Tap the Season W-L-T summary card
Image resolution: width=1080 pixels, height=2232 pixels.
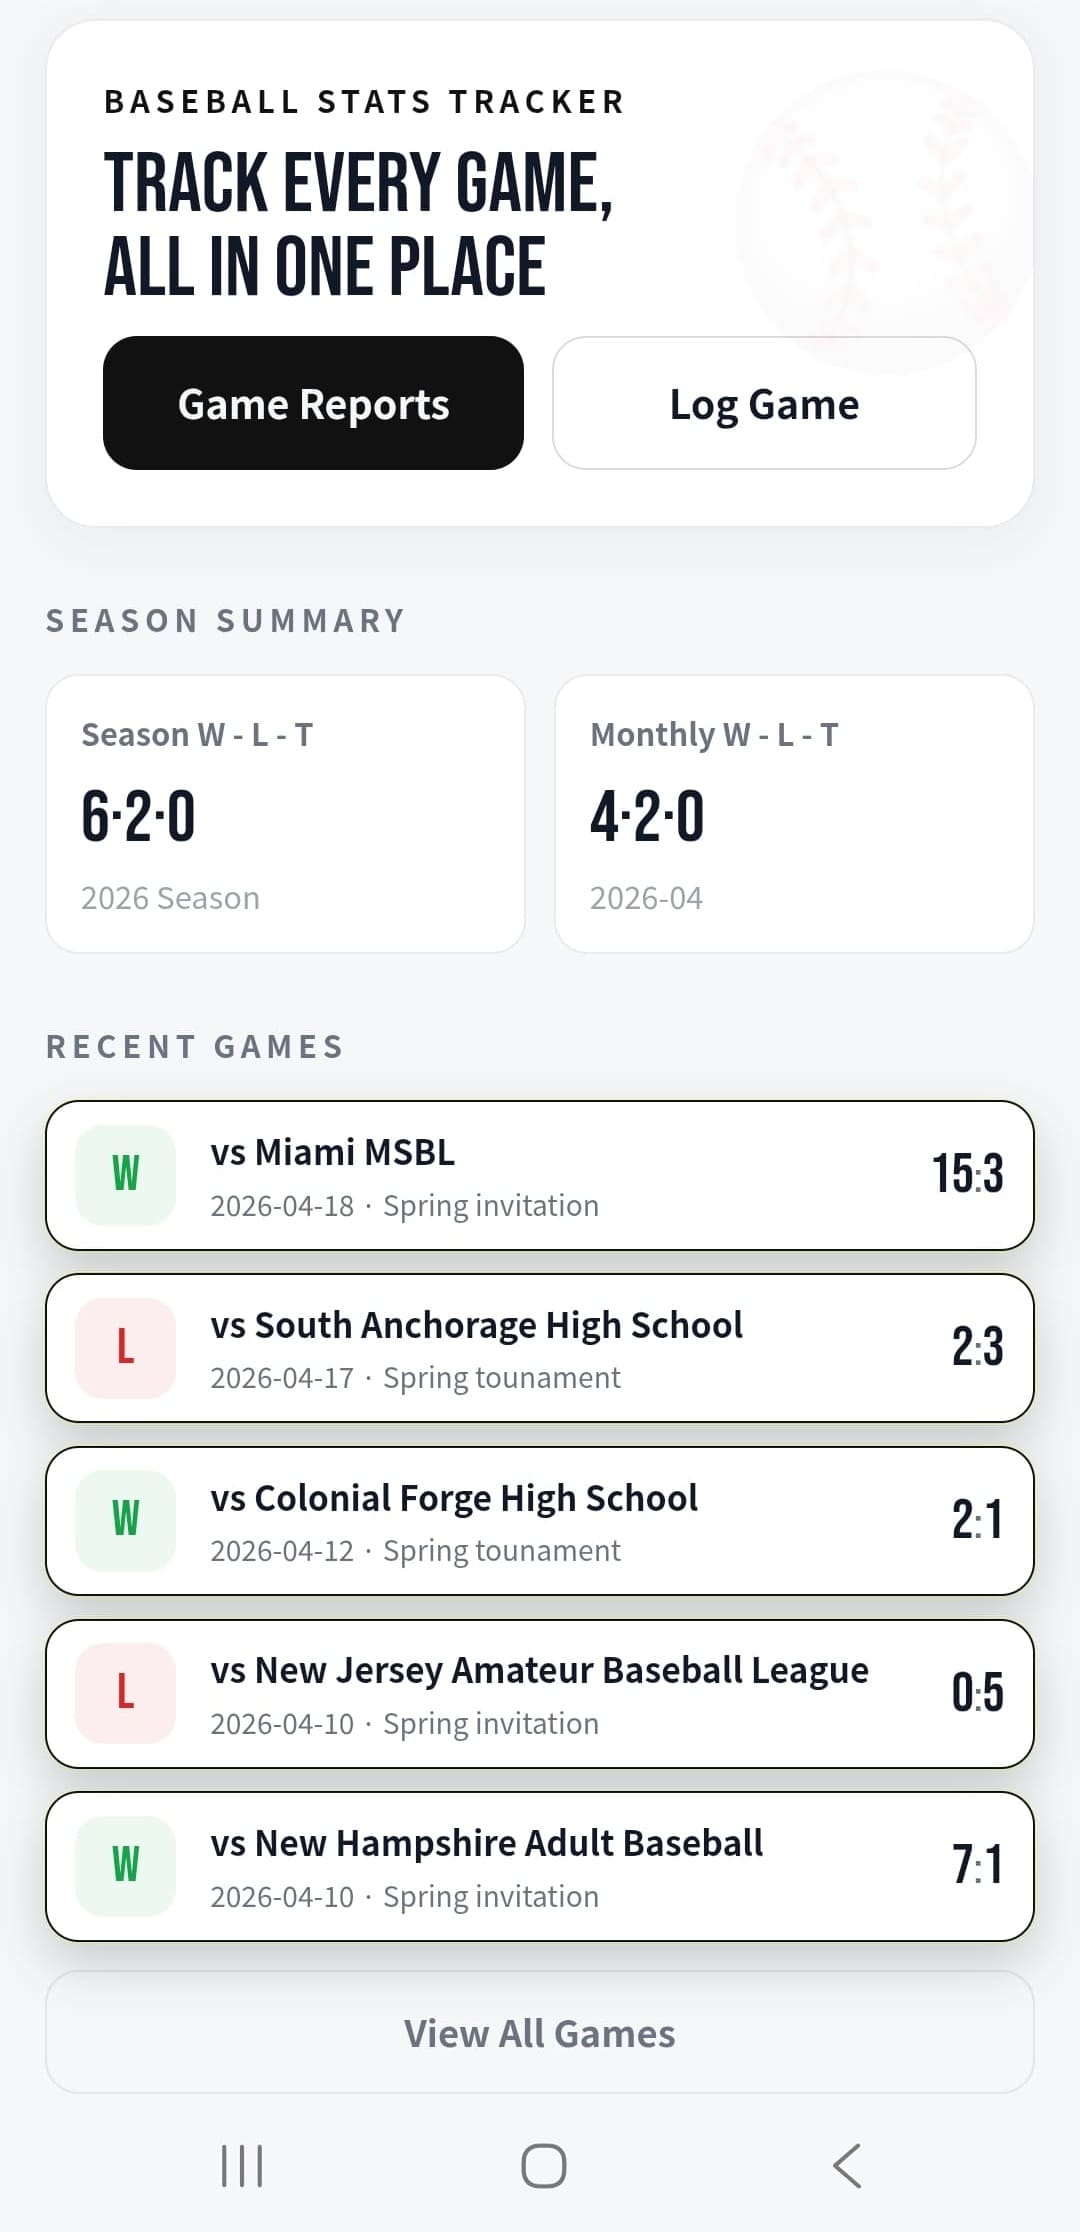point(285,814)
